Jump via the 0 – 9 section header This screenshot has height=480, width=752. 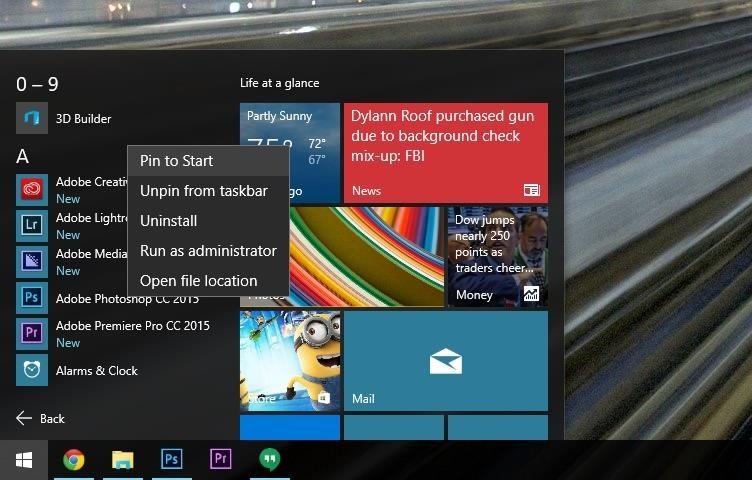click(x=37, y=84)
